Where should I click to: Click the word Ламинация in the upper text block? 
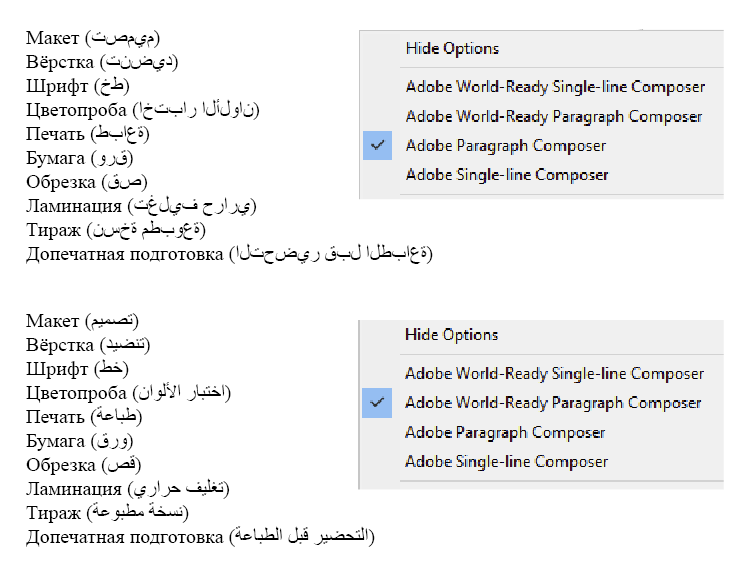(x=75, y=206)
